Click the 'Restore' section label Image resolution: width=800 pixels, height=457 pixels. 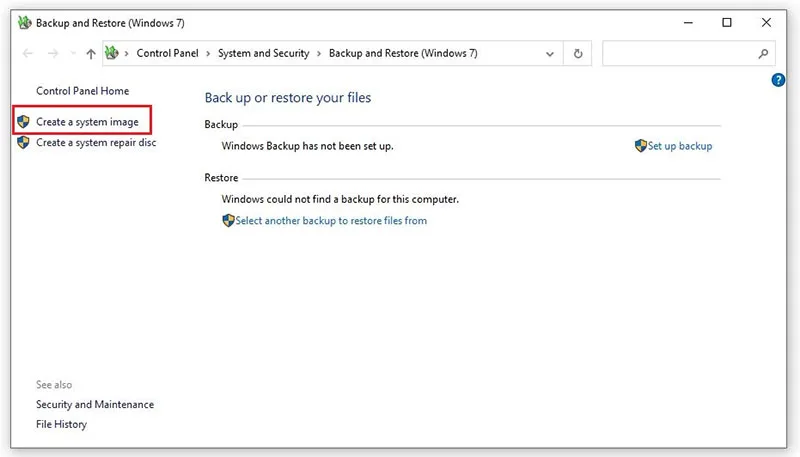click(x=221, y=177)
